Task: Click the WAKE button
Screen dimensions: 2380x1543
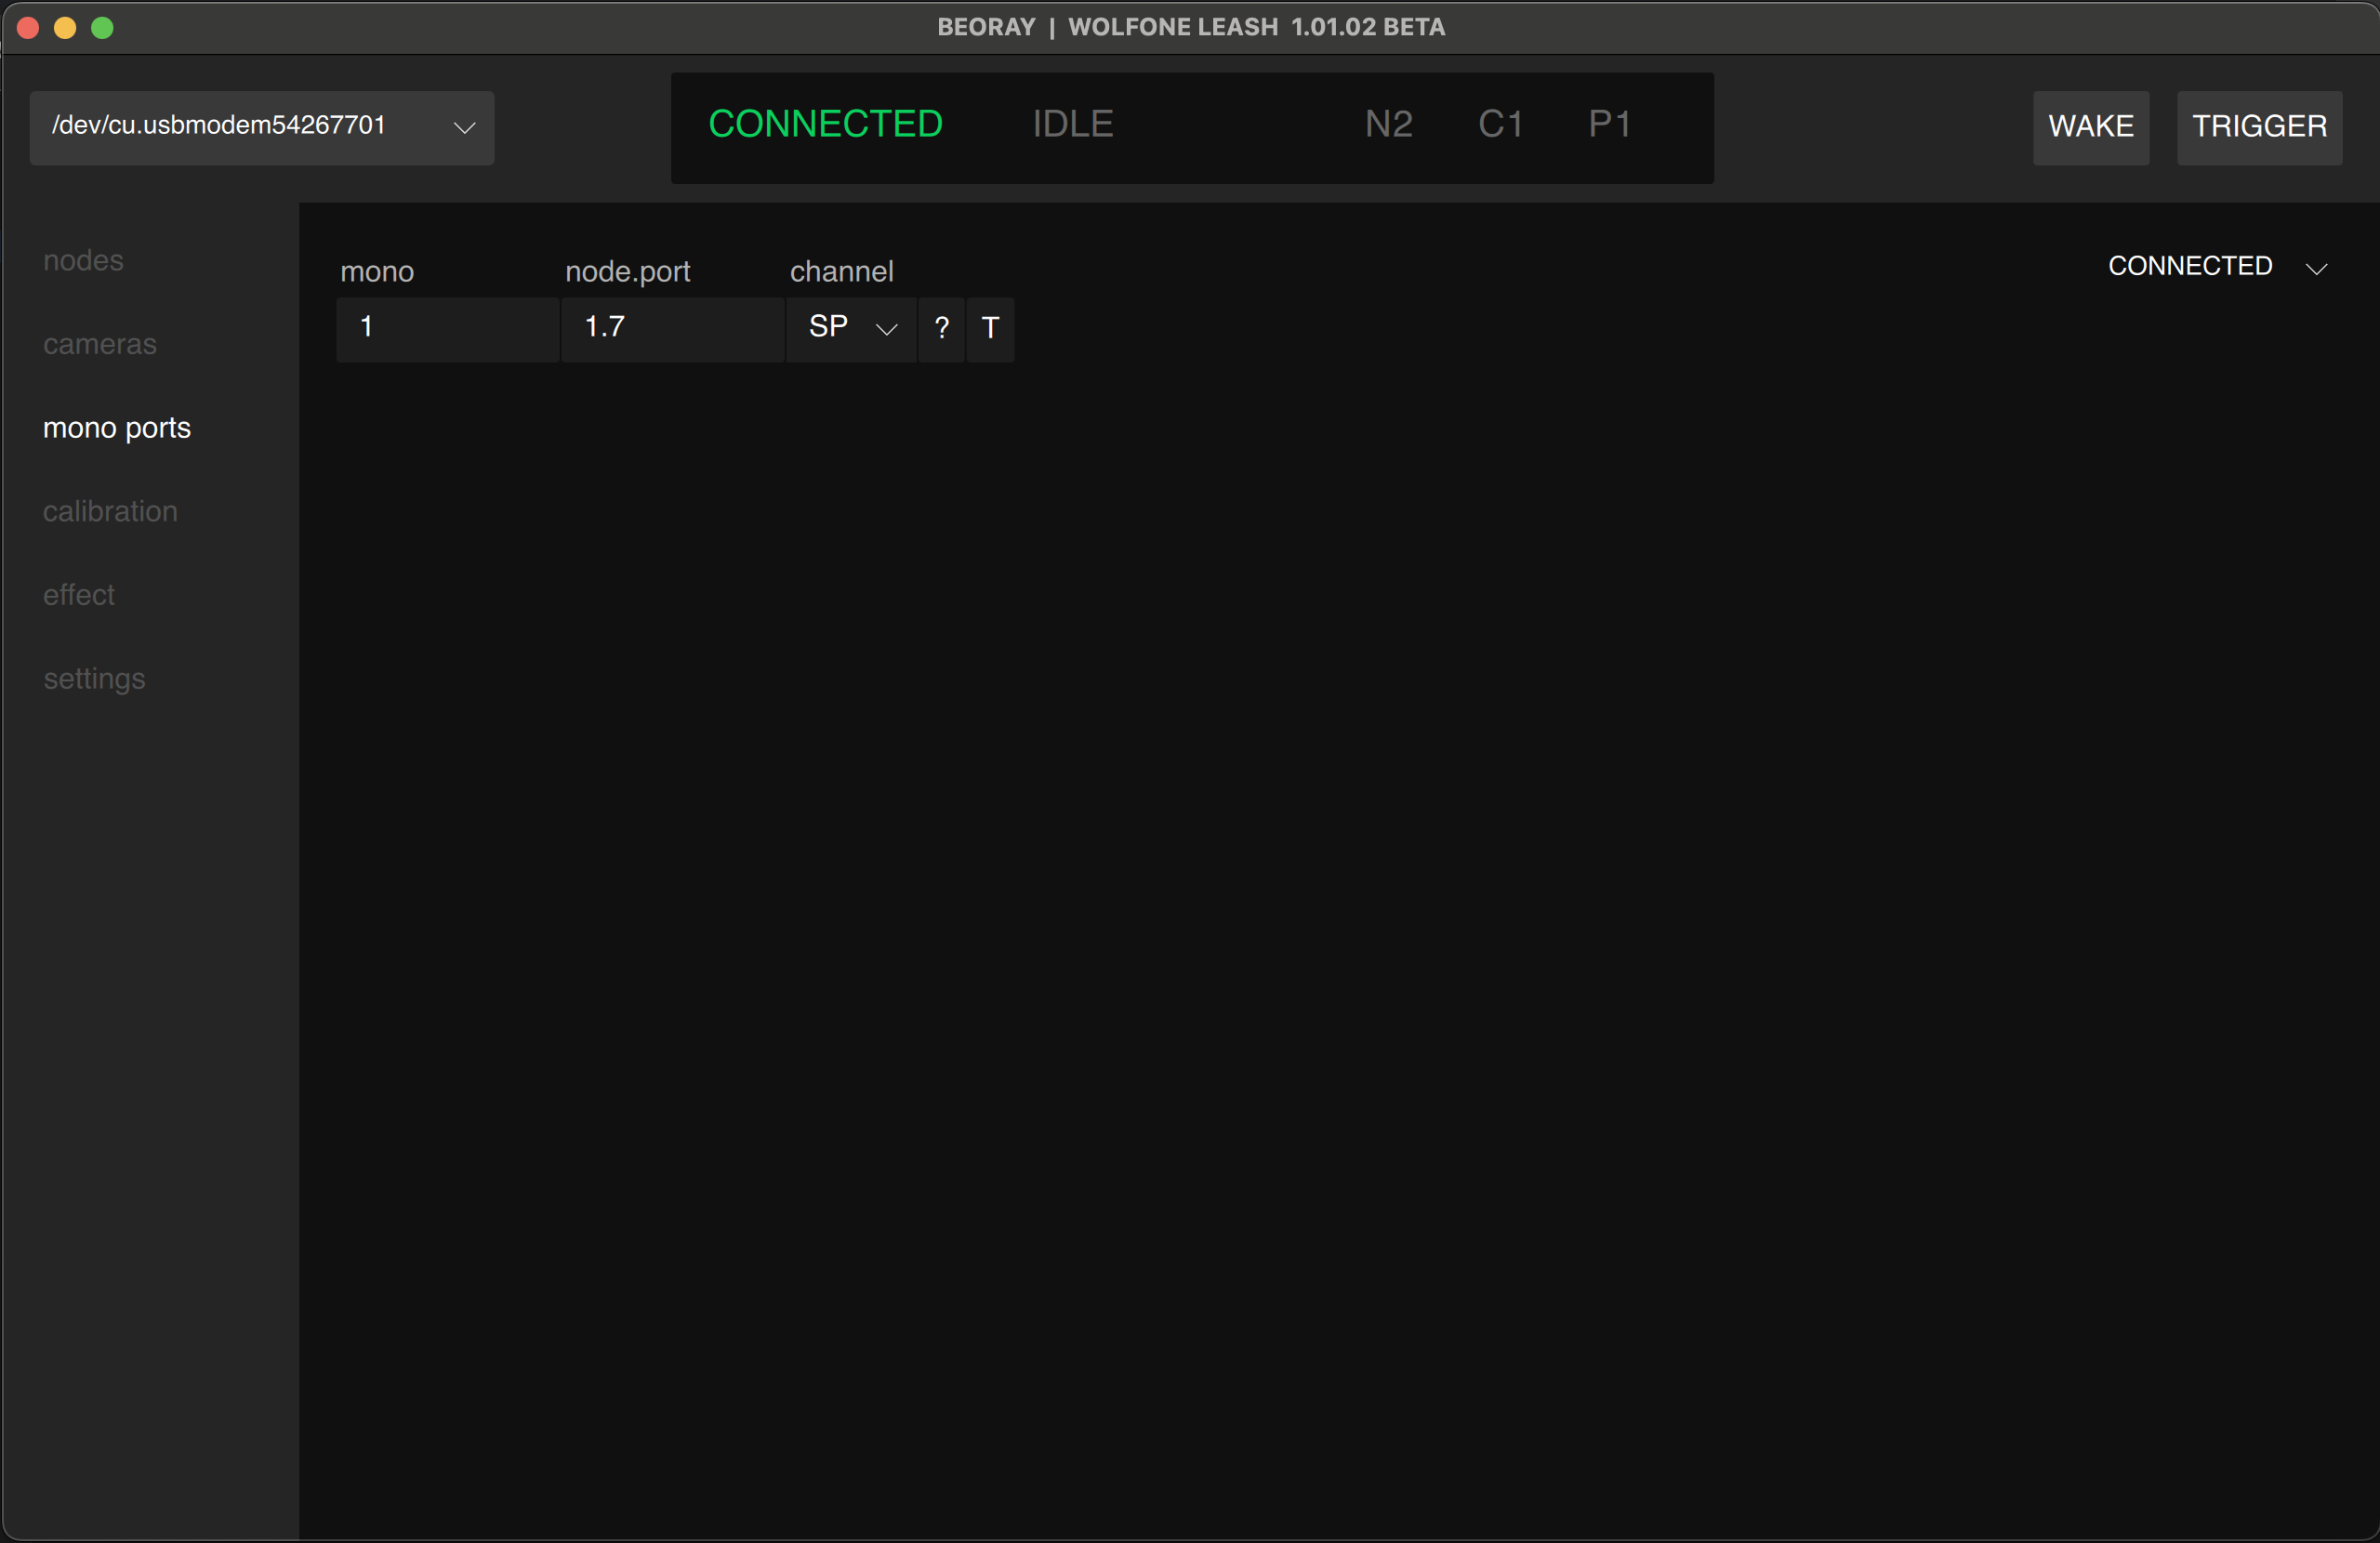Action: pos(2091,128)
